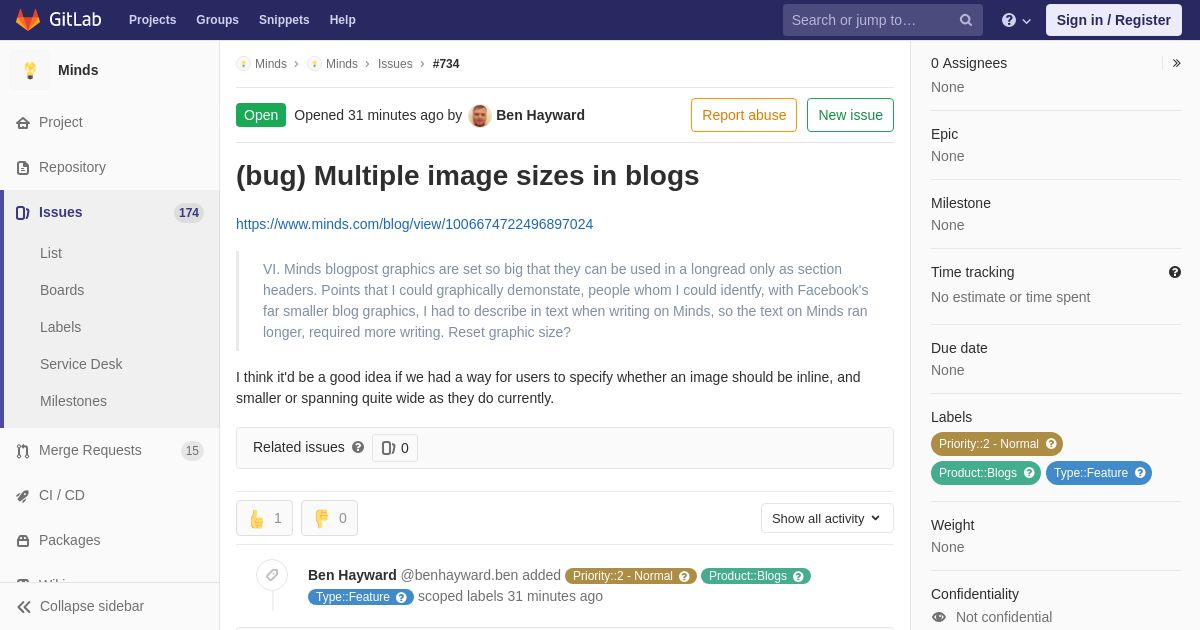Viewport: 1200px width, 630px height.
Task: Click the search magnifier icon
Action: pos(966,20)
